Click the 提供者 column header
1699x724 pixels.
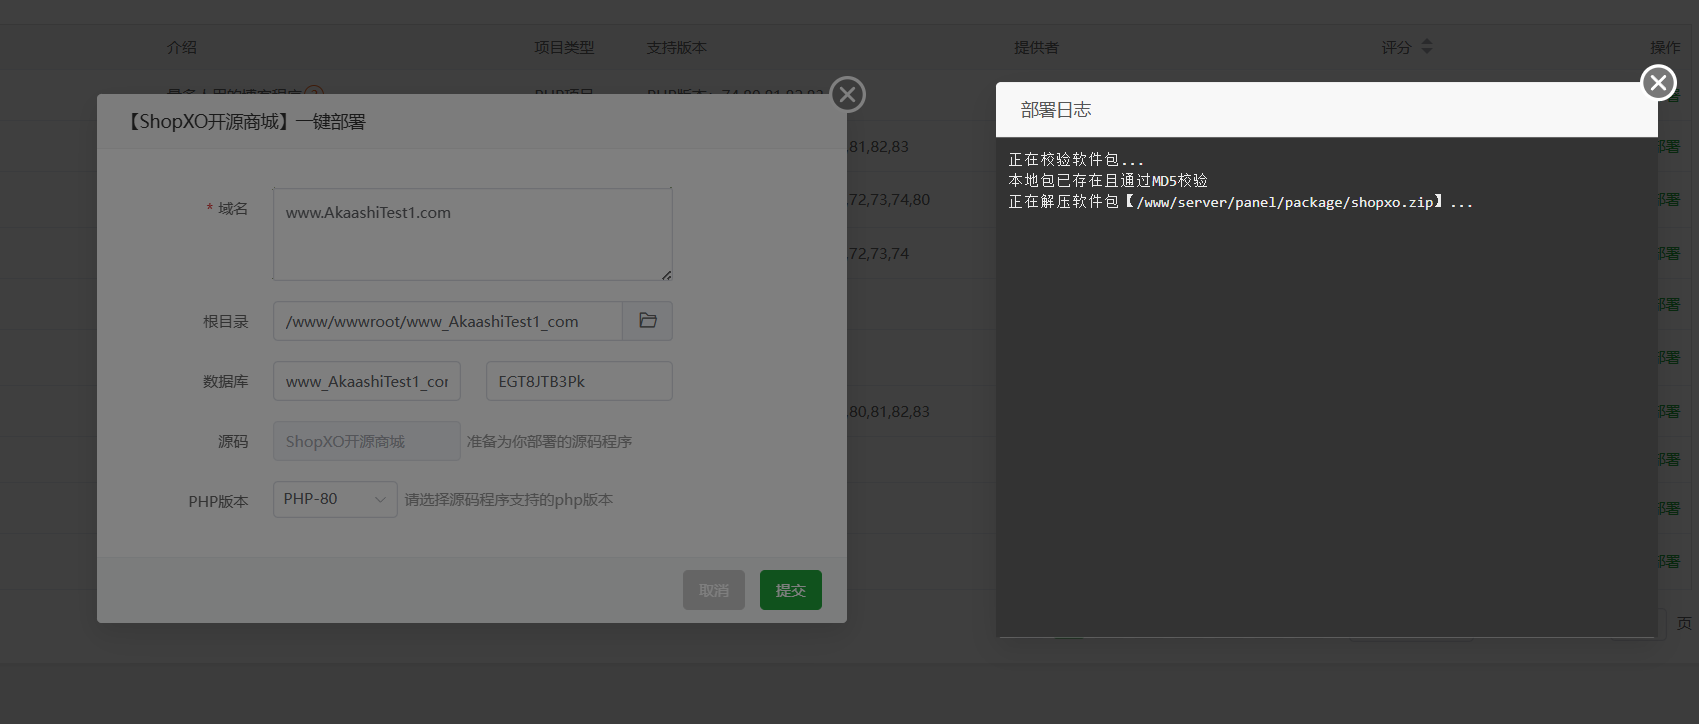1036,47
